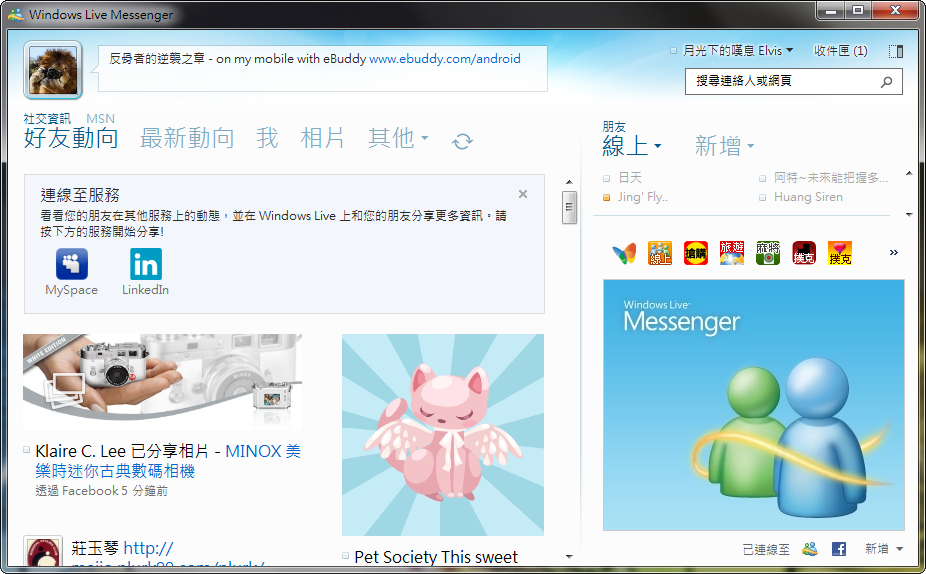The image size is (926, 574).
Task: Open the 新增 dropdown beside 線上
Action: 751,146
